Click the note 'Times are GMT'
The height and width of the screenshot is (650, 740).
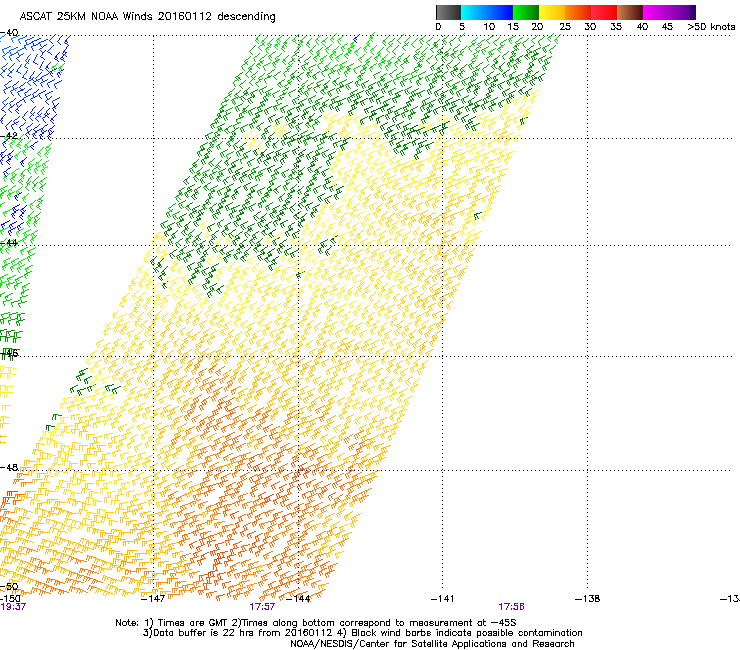tap(193, 623)
